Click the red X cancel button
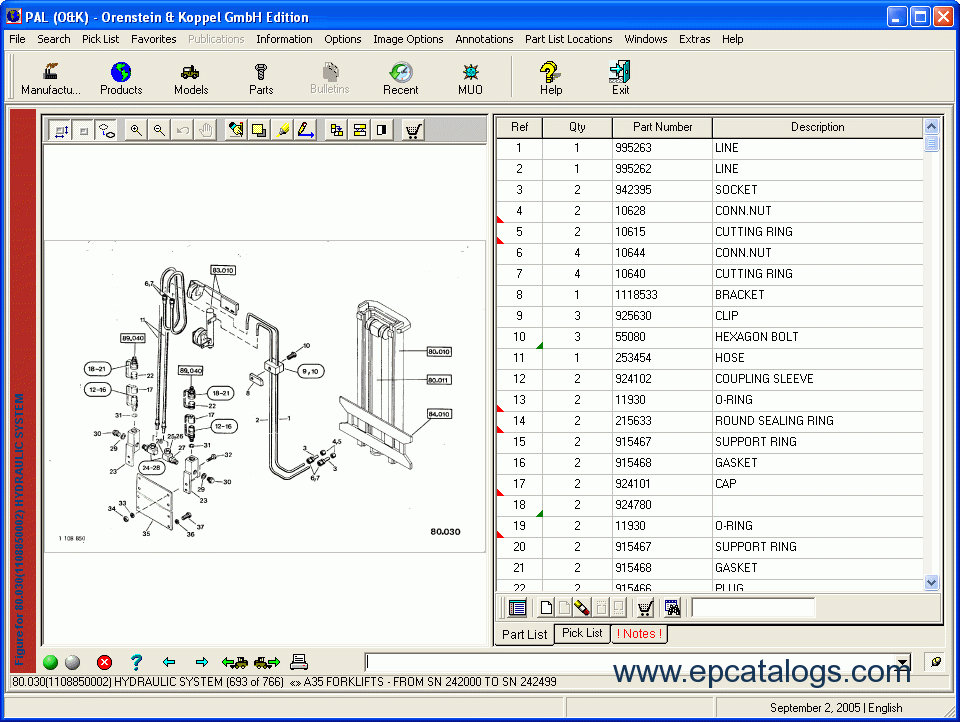960x722 pixels. click(x=105, y=662)
